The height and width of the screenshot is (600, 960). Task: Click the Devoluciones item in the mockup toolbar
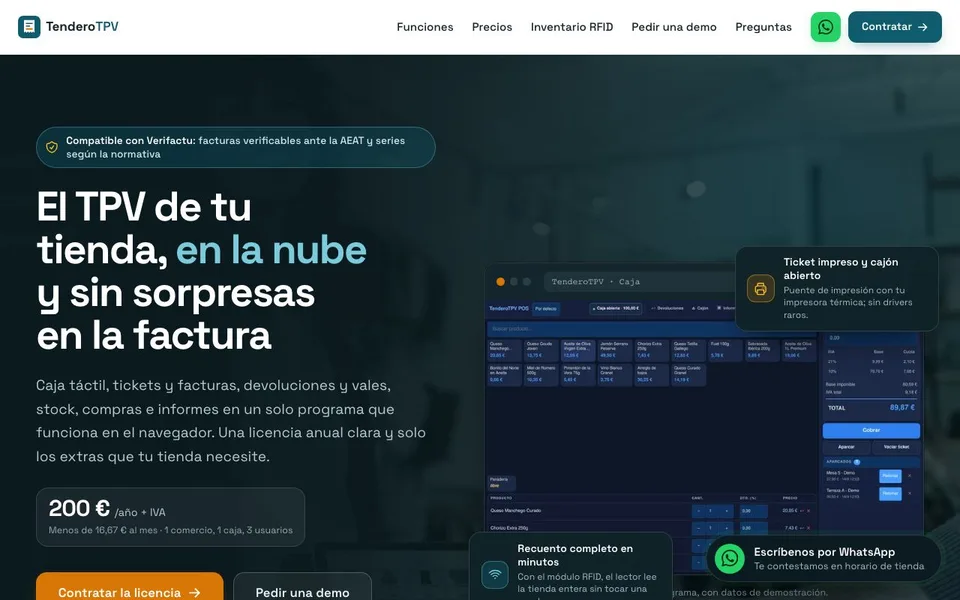(667, 309)
